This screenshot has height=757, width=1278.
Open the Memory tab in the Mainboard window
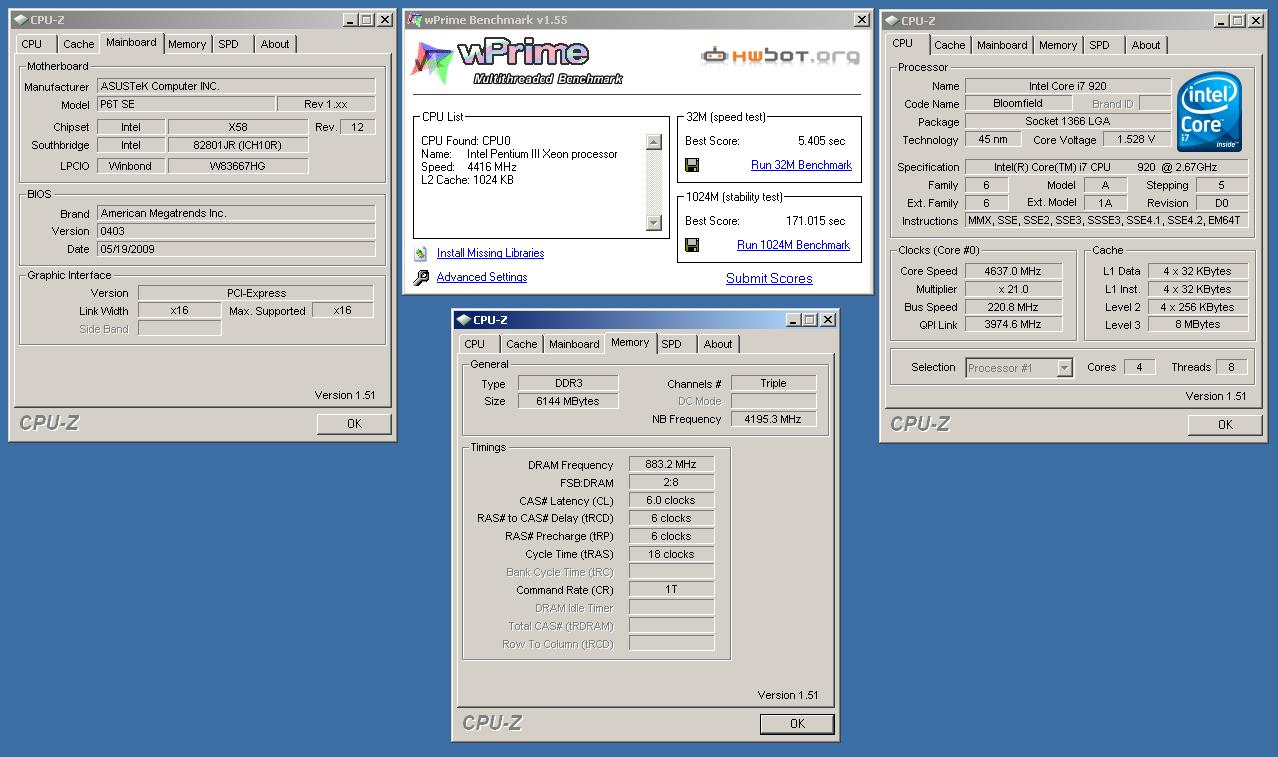(x=187, y=44)
